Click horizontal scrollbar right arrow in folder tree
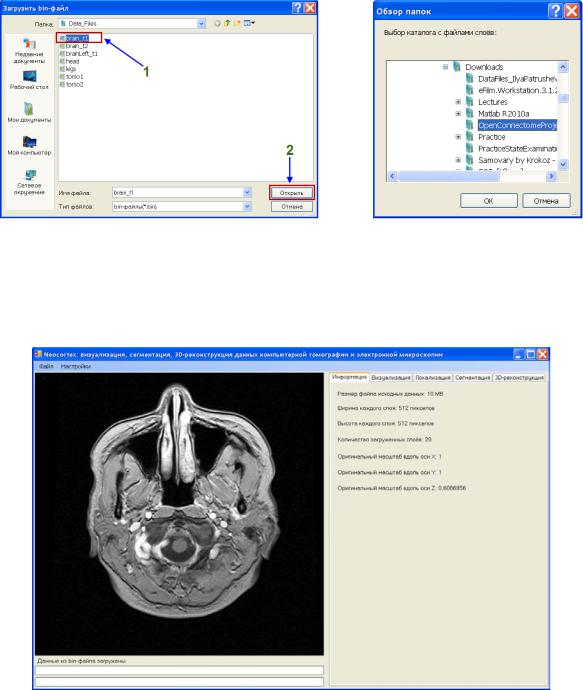Viewport: 583px width, 690px height. 551,176
